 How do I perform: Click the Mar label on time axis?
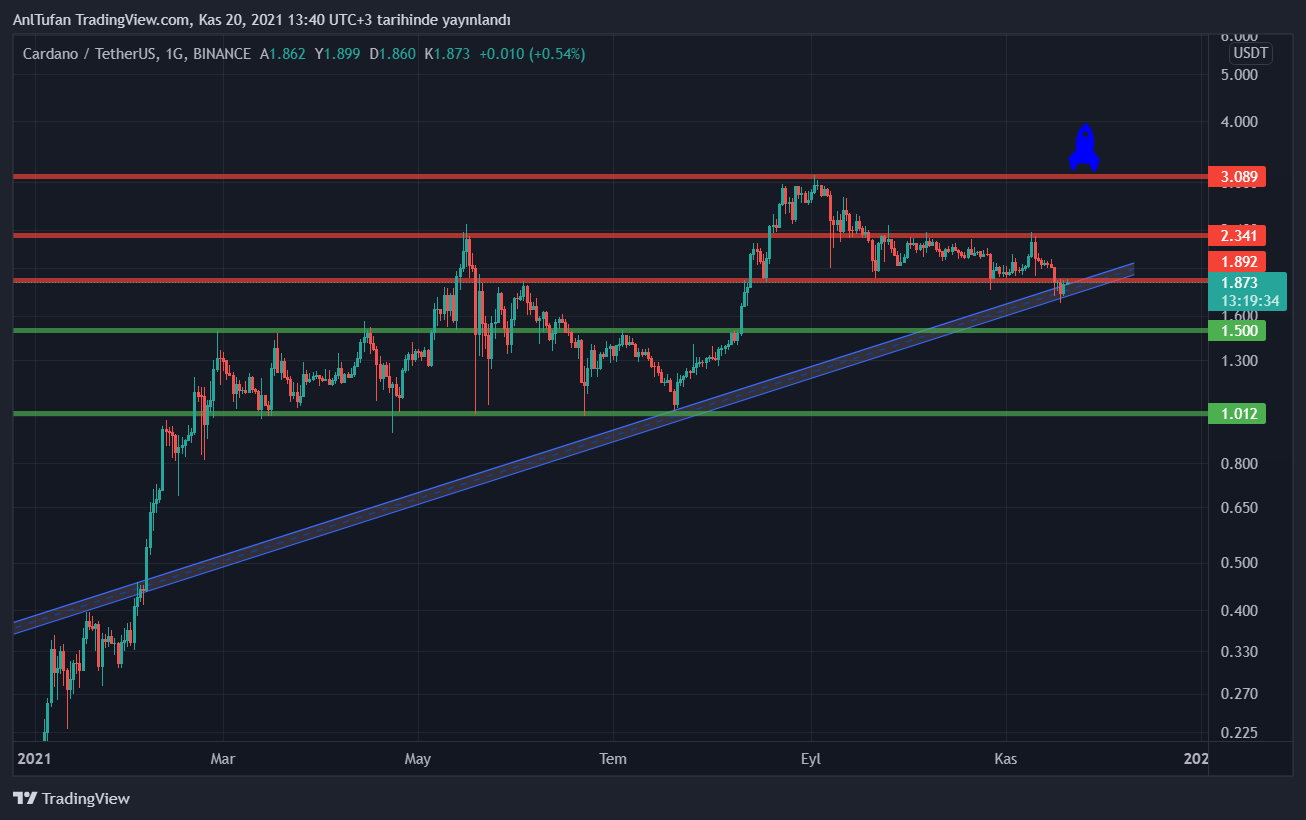pyautogui.click(x=222, y=759)
